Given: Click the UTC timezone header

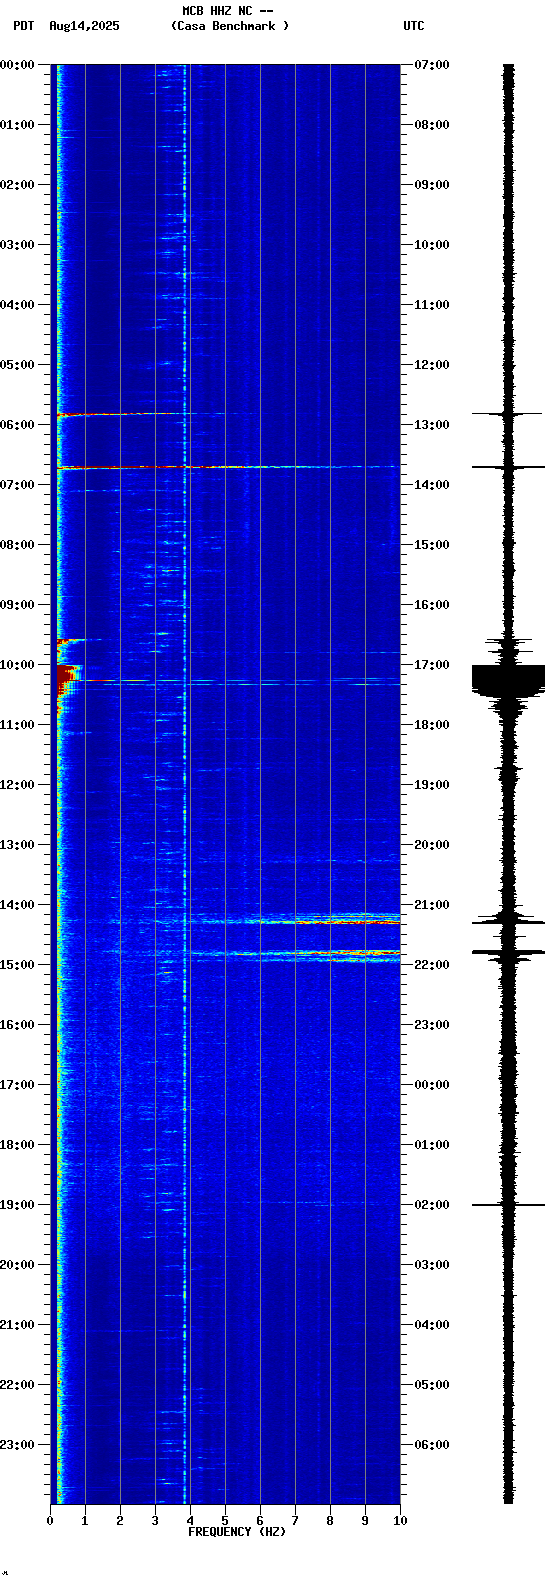Looking at the screenshot, I should [x=414, y=26].
